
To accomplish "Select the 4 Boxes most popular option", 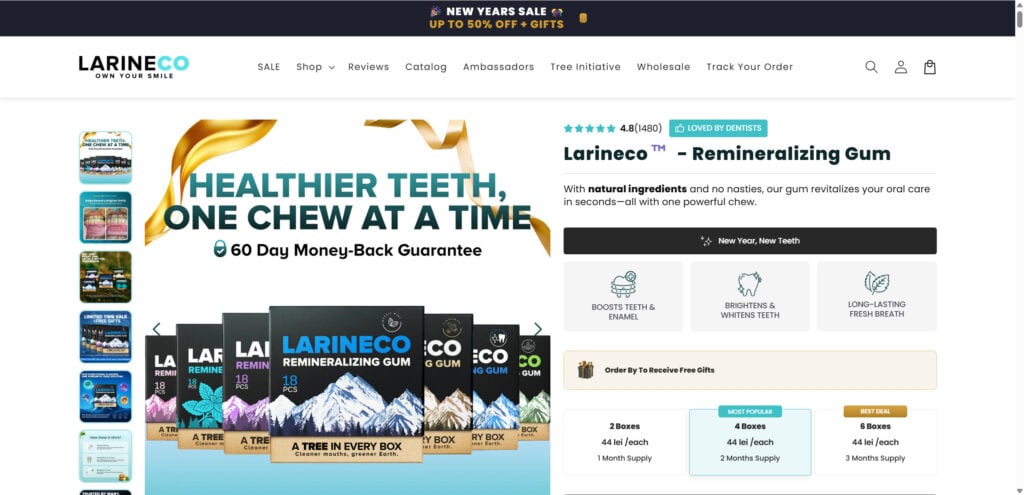I will tap(750, 442).
